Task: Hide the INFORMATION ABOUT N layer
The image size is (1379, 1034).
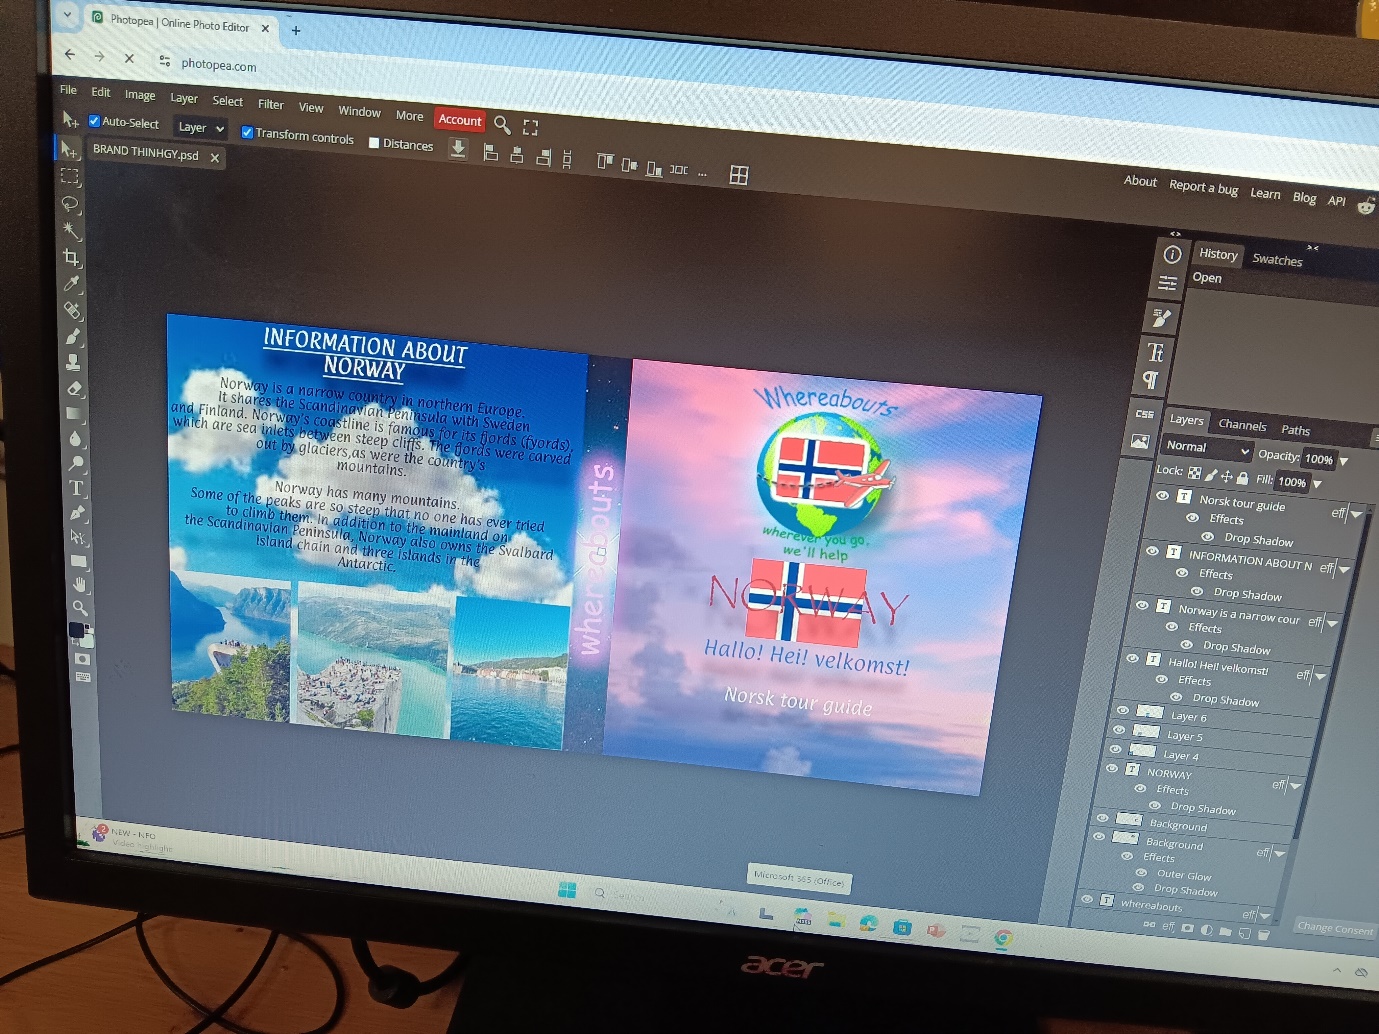Action: tap(1152, 551)
